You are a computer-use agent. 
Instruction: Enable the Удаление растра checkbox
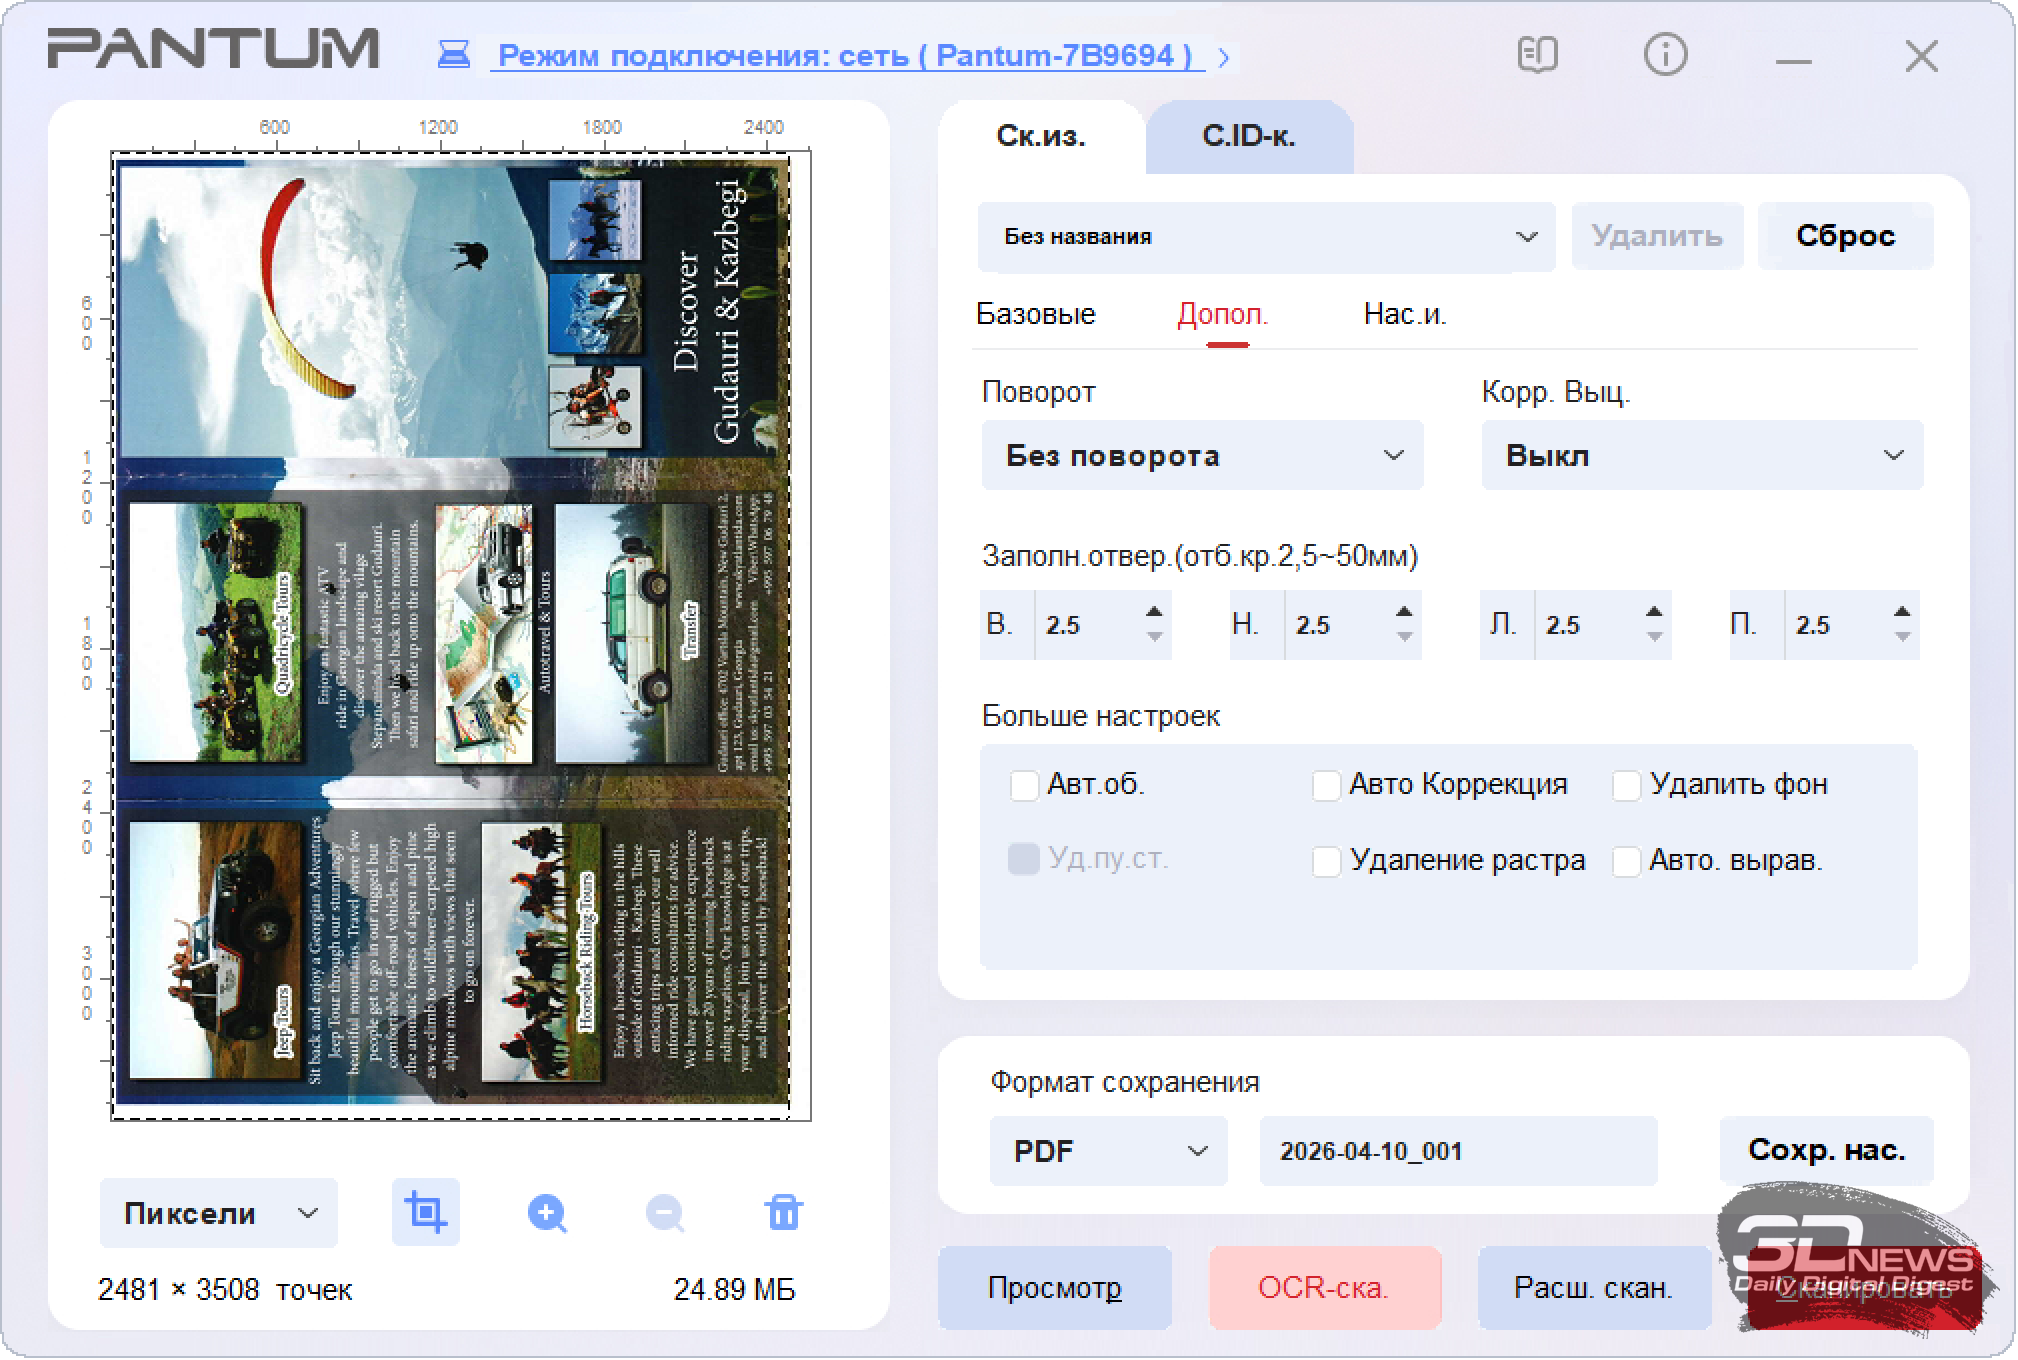1326,861
